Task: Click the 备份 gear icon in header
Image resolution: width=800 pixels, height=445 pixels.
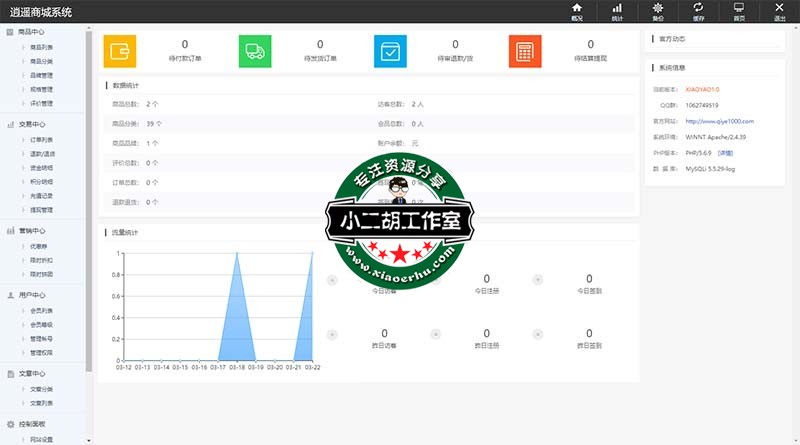Action: 657,11
